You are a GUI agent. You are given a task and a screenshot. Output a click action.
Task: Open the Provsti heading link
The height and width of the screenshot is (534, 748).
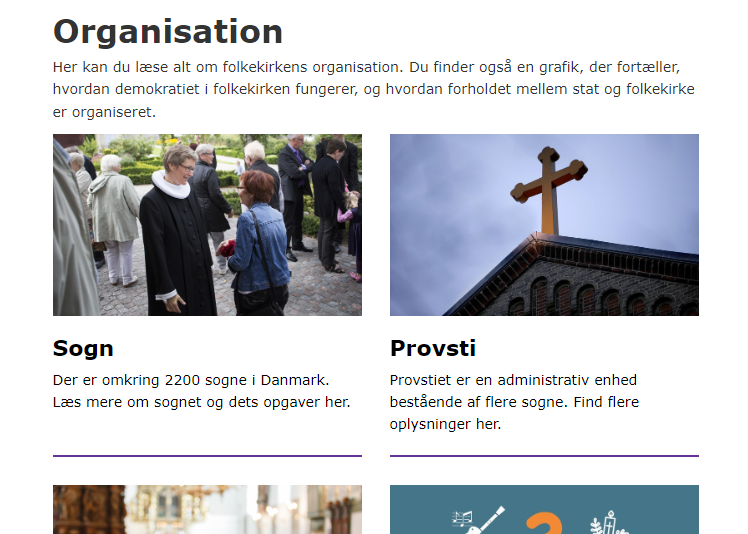tap(433, 348)
